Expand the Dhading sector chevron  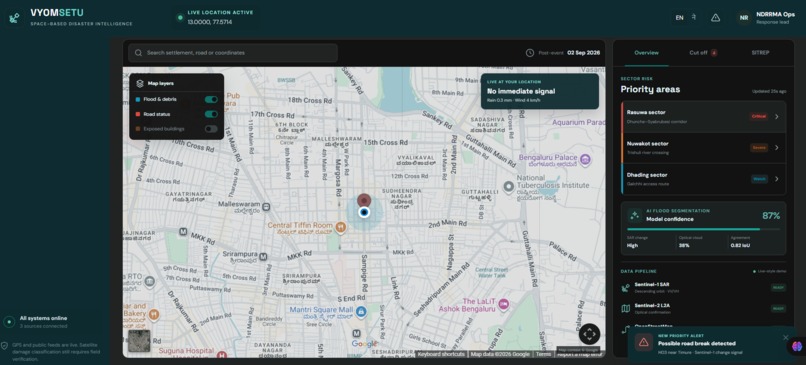click(776, 179)
